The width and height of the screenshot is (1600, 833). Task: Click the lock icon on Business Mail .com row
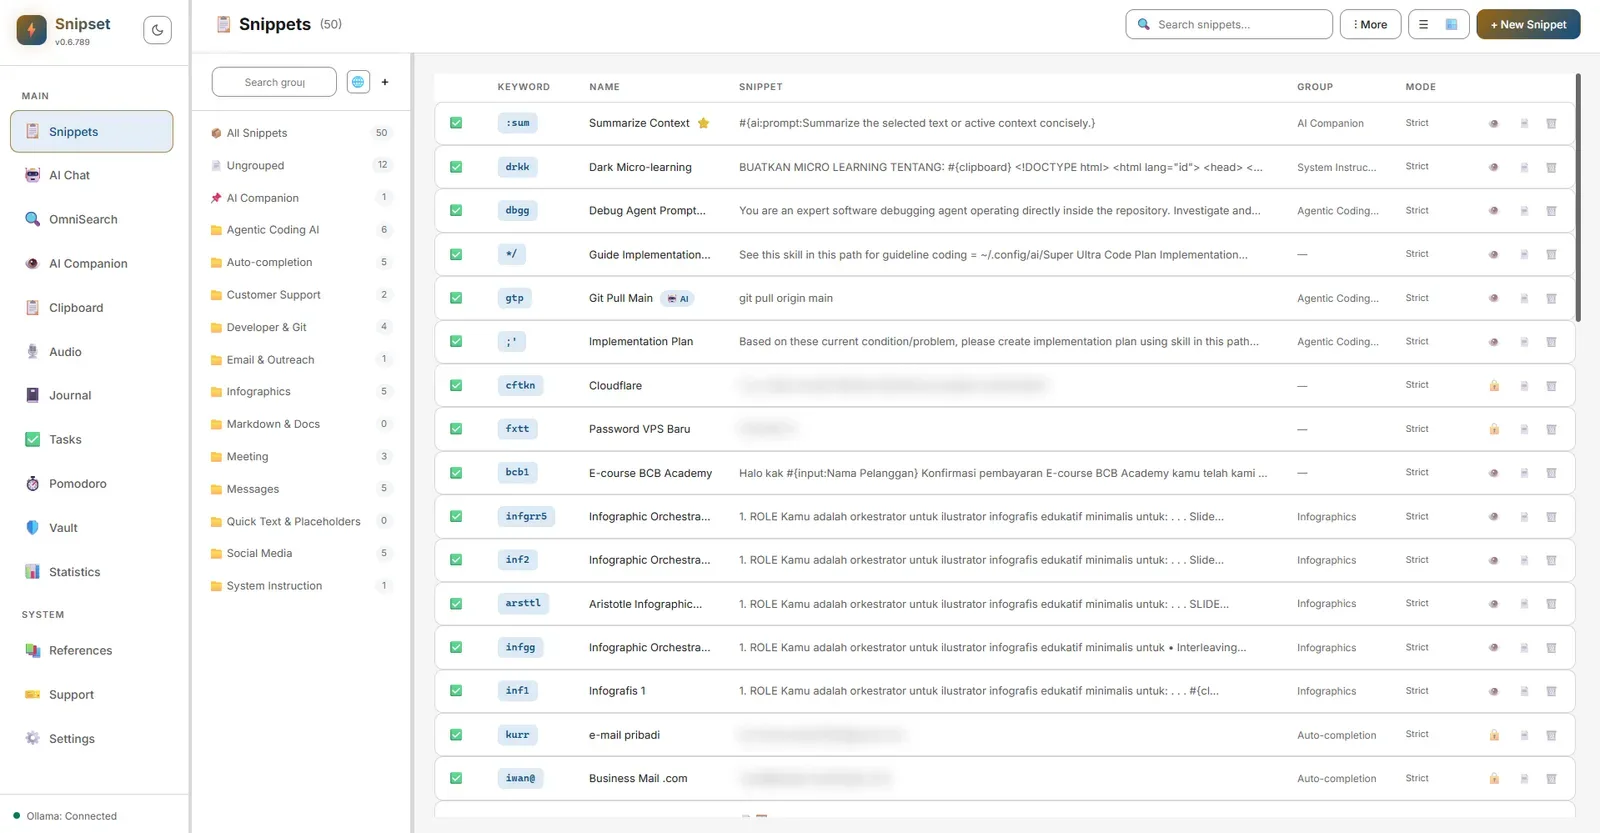[x=1494, y=778]
